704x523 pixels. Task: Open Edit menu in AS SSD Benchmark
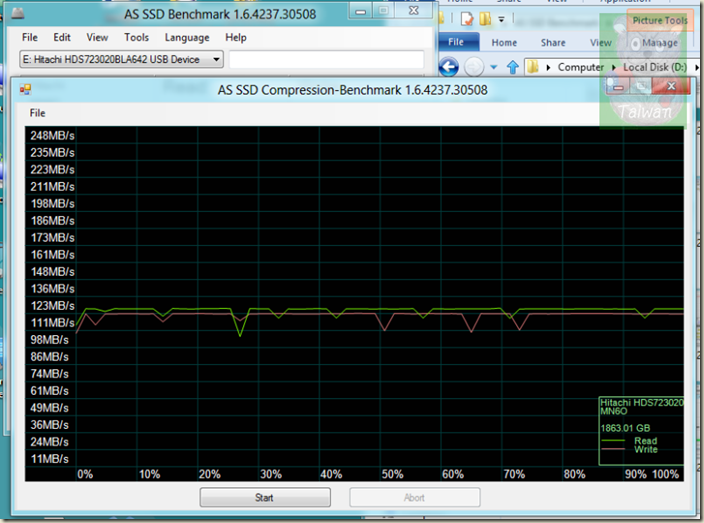62,37
